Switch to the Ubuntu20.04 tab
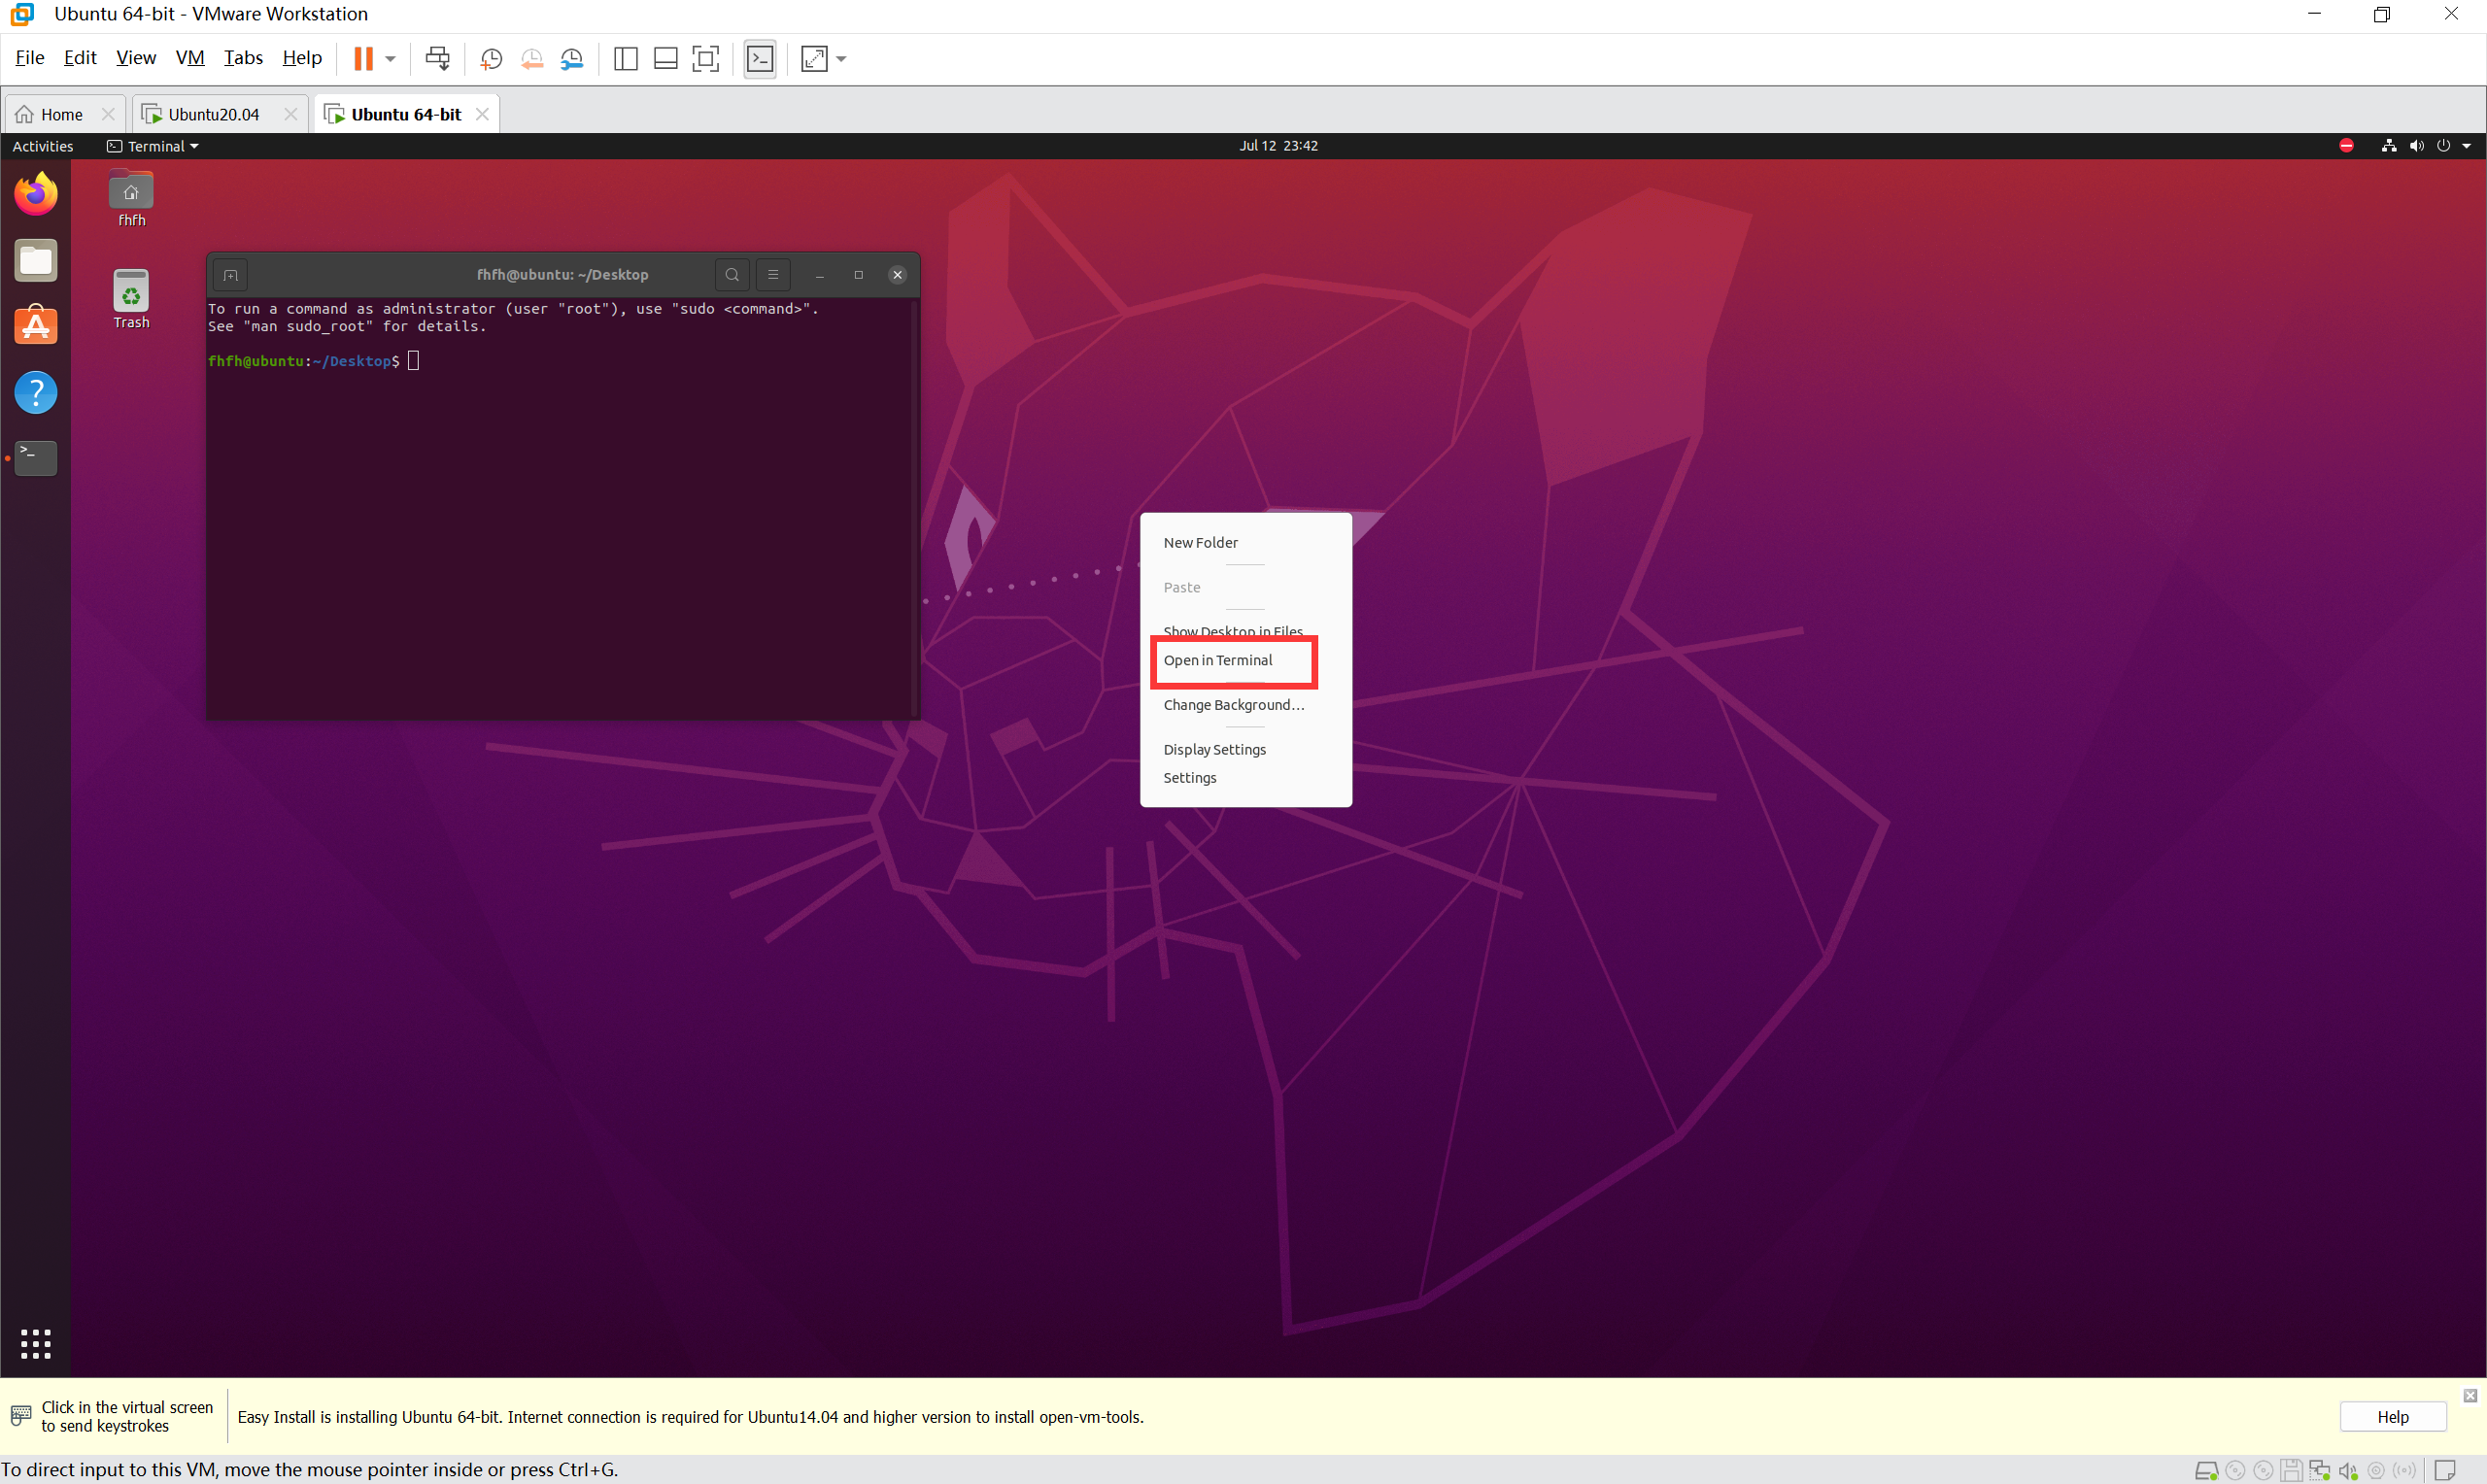2487x1484 pixels. coord(213,114)
